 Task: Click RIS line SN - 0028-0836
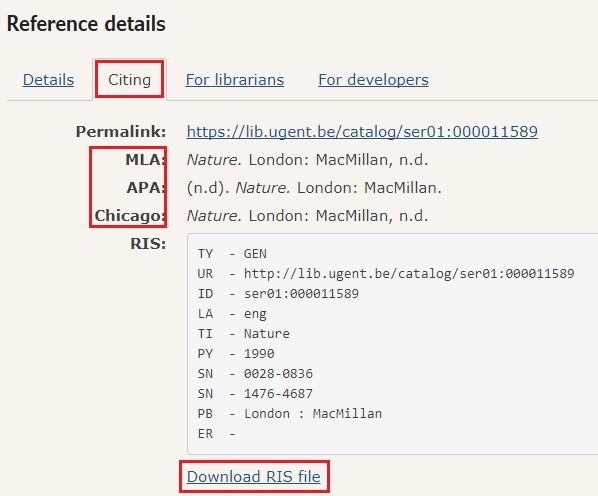tap(255, 374)
